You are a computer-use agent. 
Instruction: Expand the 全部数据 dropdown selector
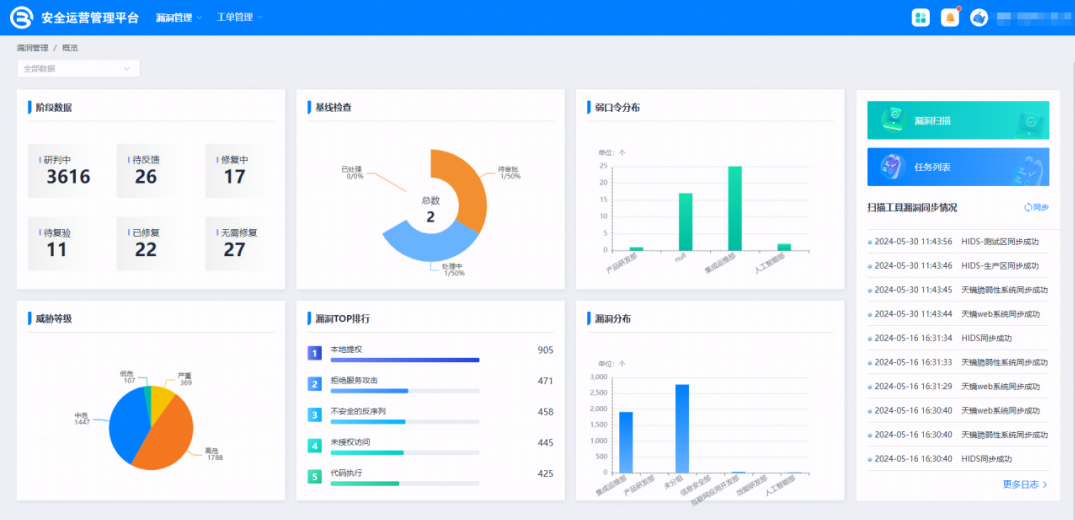[79, 69]
